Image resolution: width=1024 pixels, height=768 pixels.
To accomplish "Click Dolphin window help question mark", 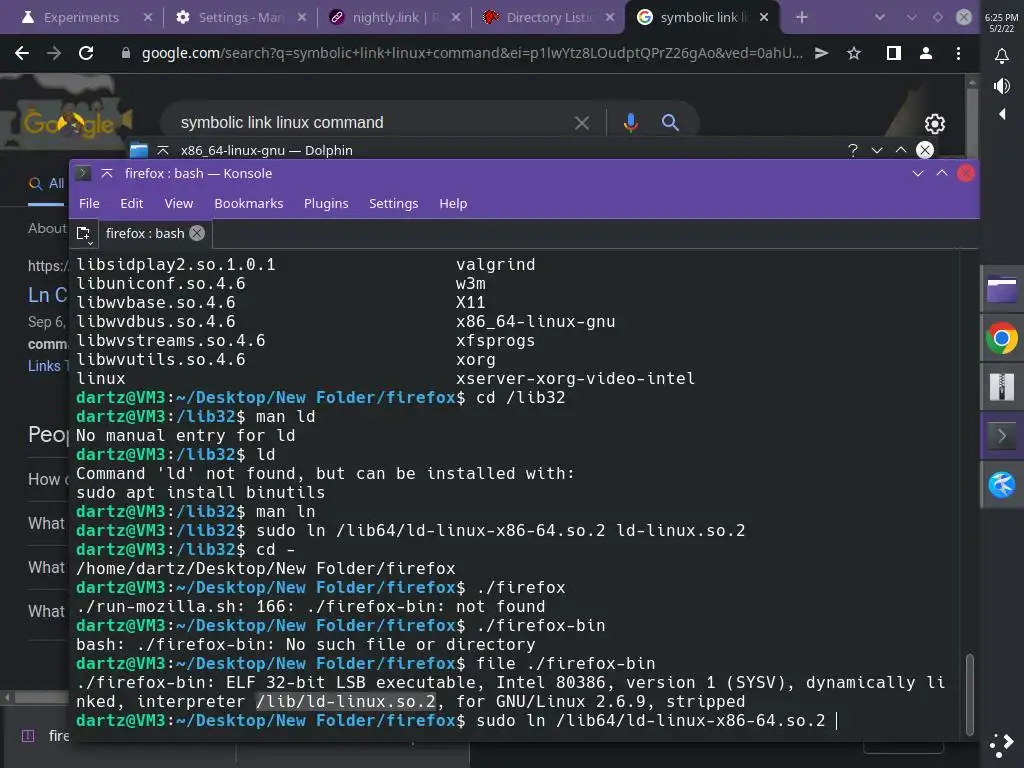I will point(852,150).
